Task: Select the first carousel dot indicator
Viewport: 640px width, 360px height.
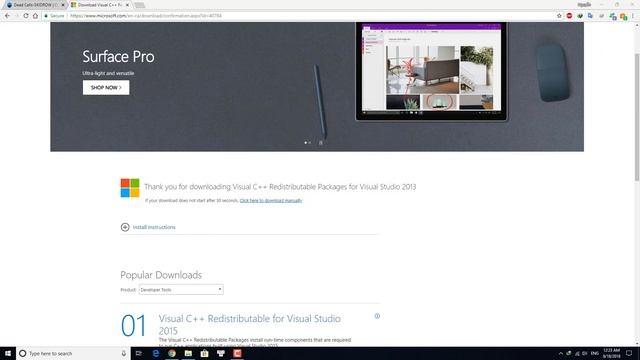Action: tap(305, 142)
